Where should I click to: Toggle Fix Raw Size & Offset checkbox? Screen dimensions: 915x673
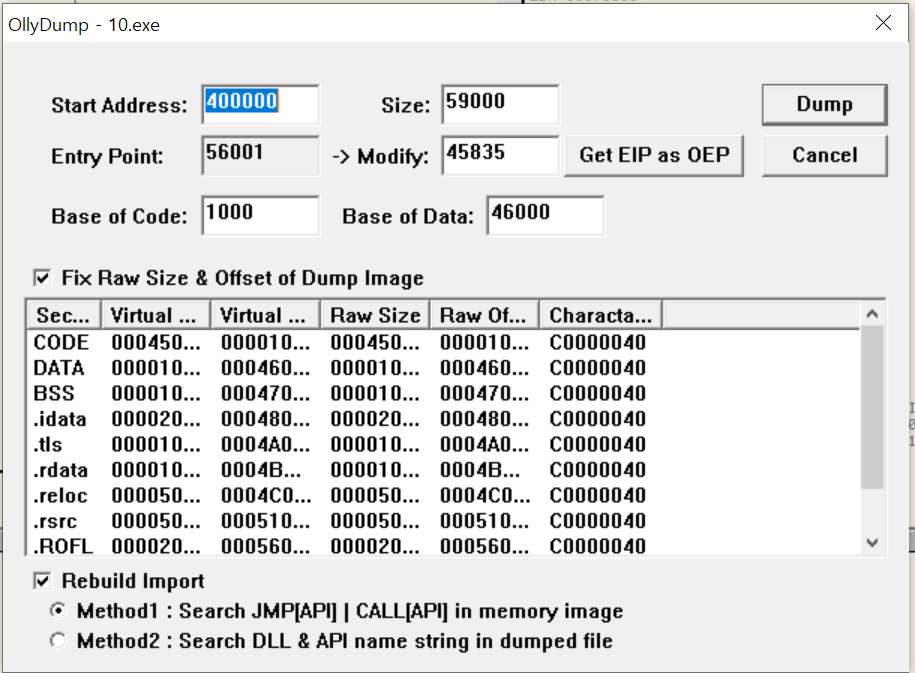pos(42,278)
